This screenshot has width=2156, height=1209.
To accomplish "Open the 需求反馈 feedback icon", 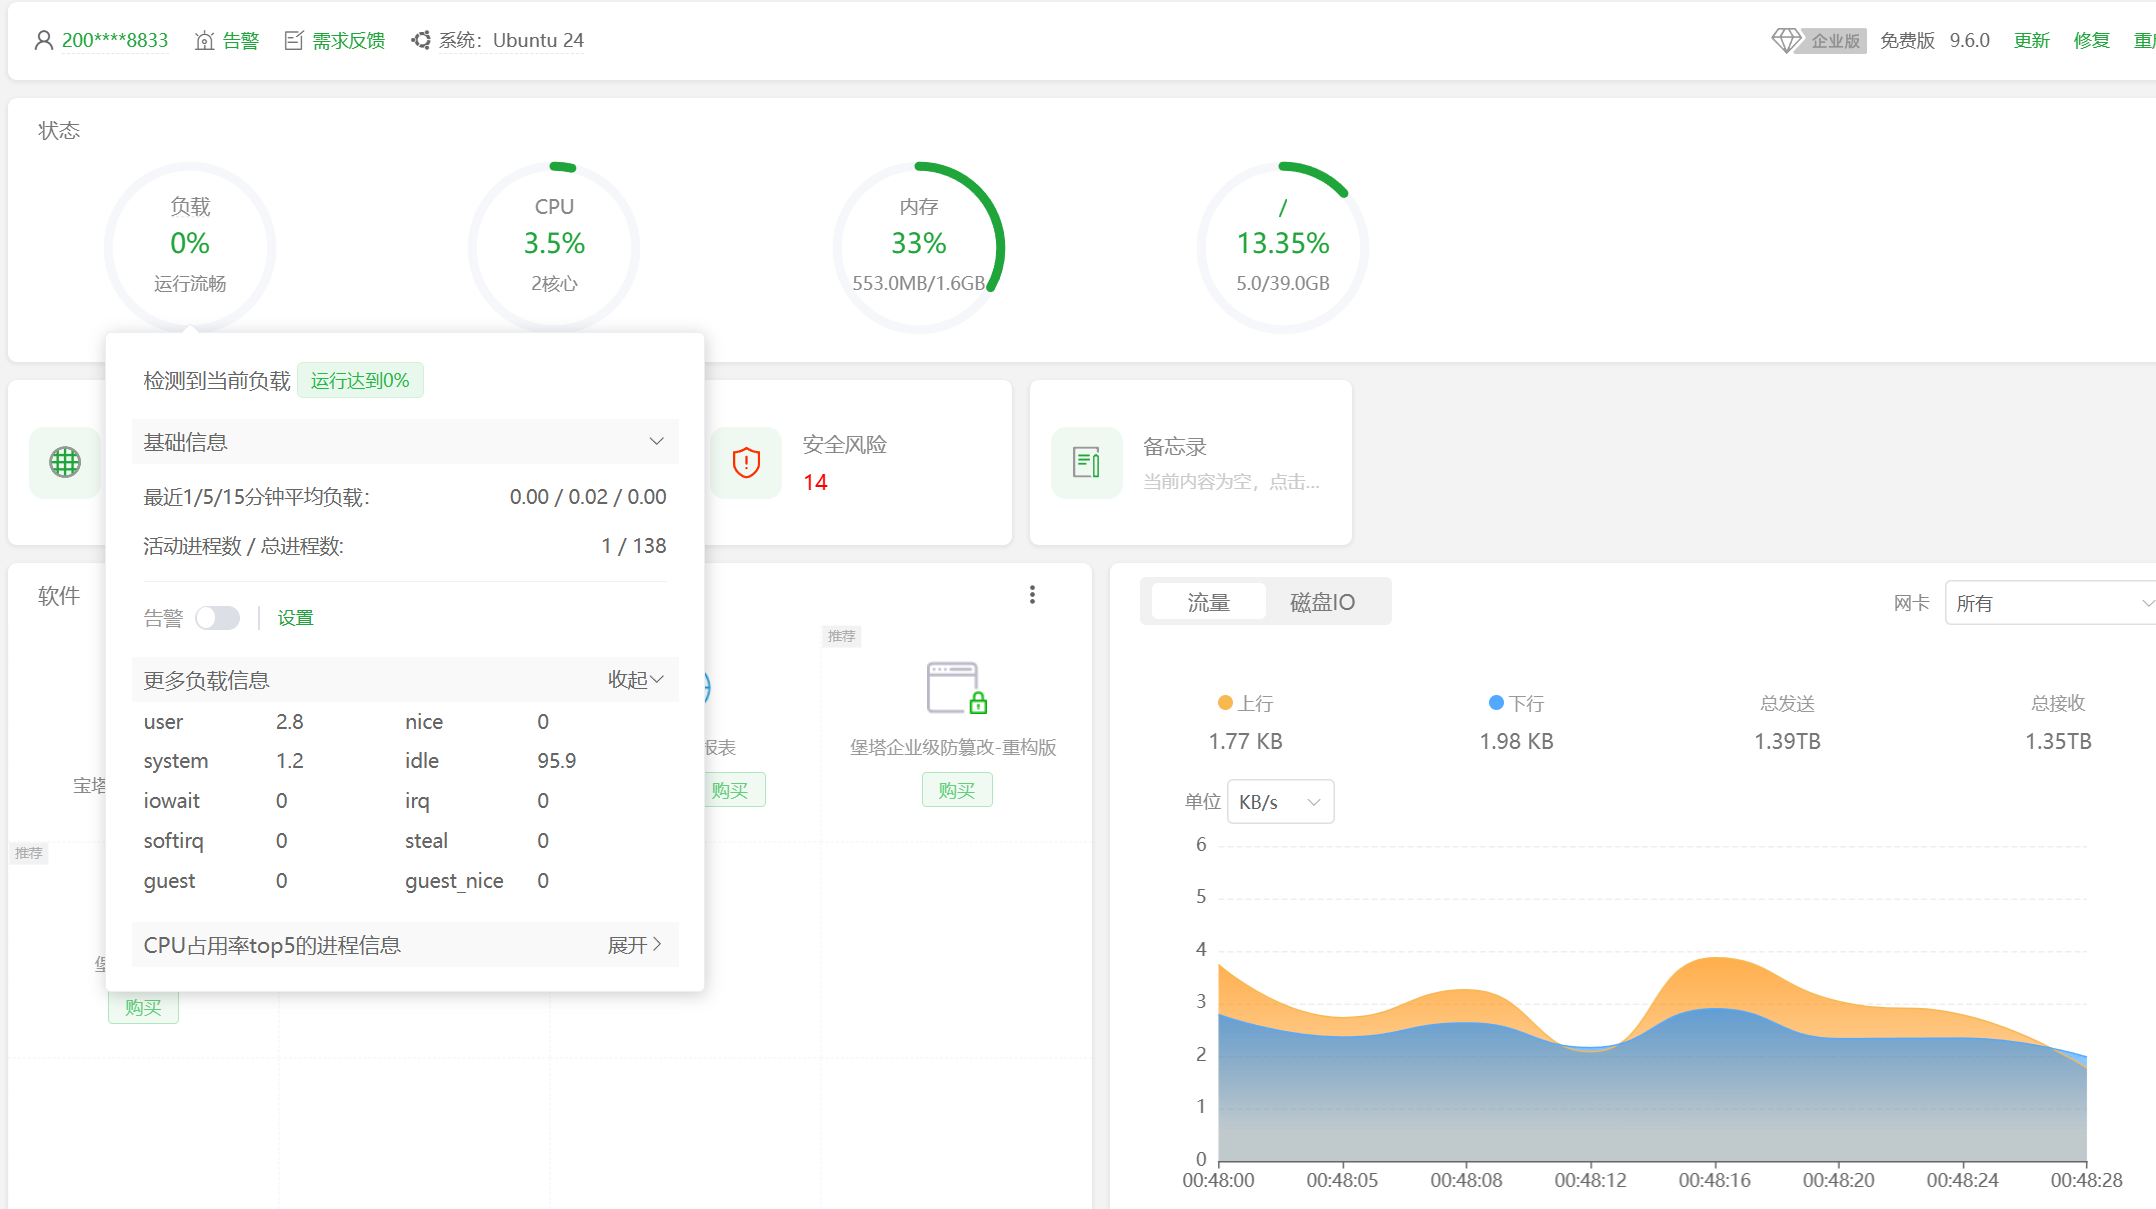I will tap(294, 40).
